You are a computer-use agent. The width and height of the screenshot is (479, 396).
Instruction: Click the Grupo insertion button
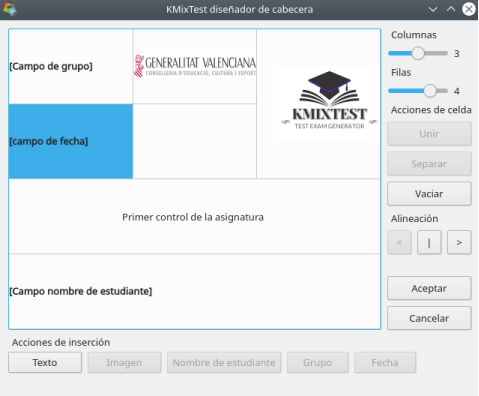(x=318, y=362)
